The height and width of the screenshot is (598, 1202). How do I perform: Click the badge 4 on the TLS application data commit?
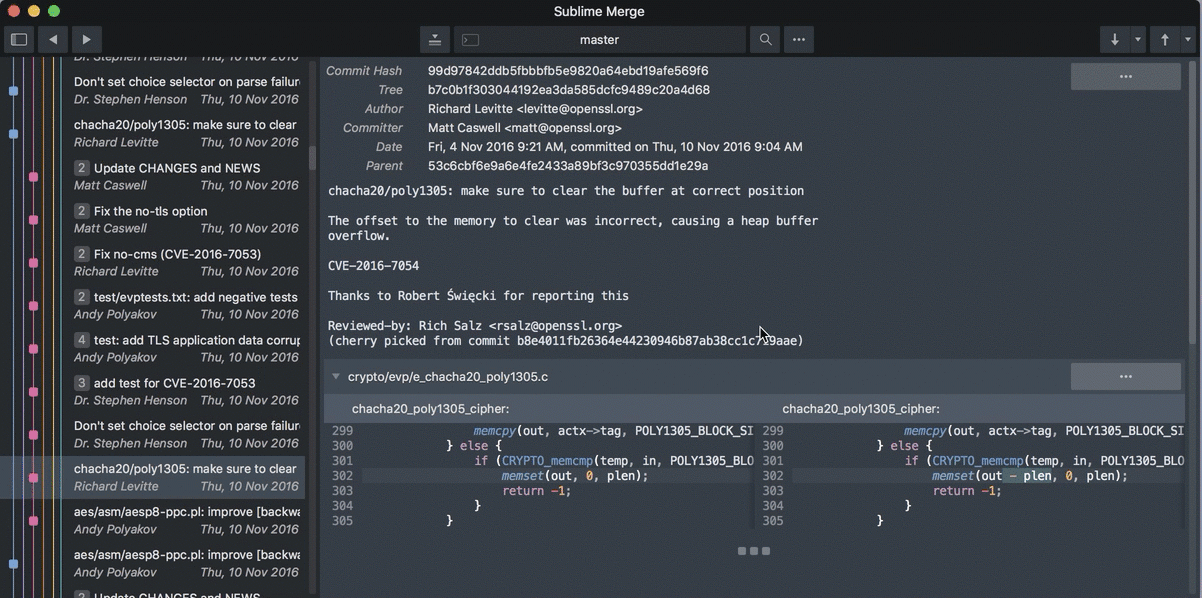[81, 340]
